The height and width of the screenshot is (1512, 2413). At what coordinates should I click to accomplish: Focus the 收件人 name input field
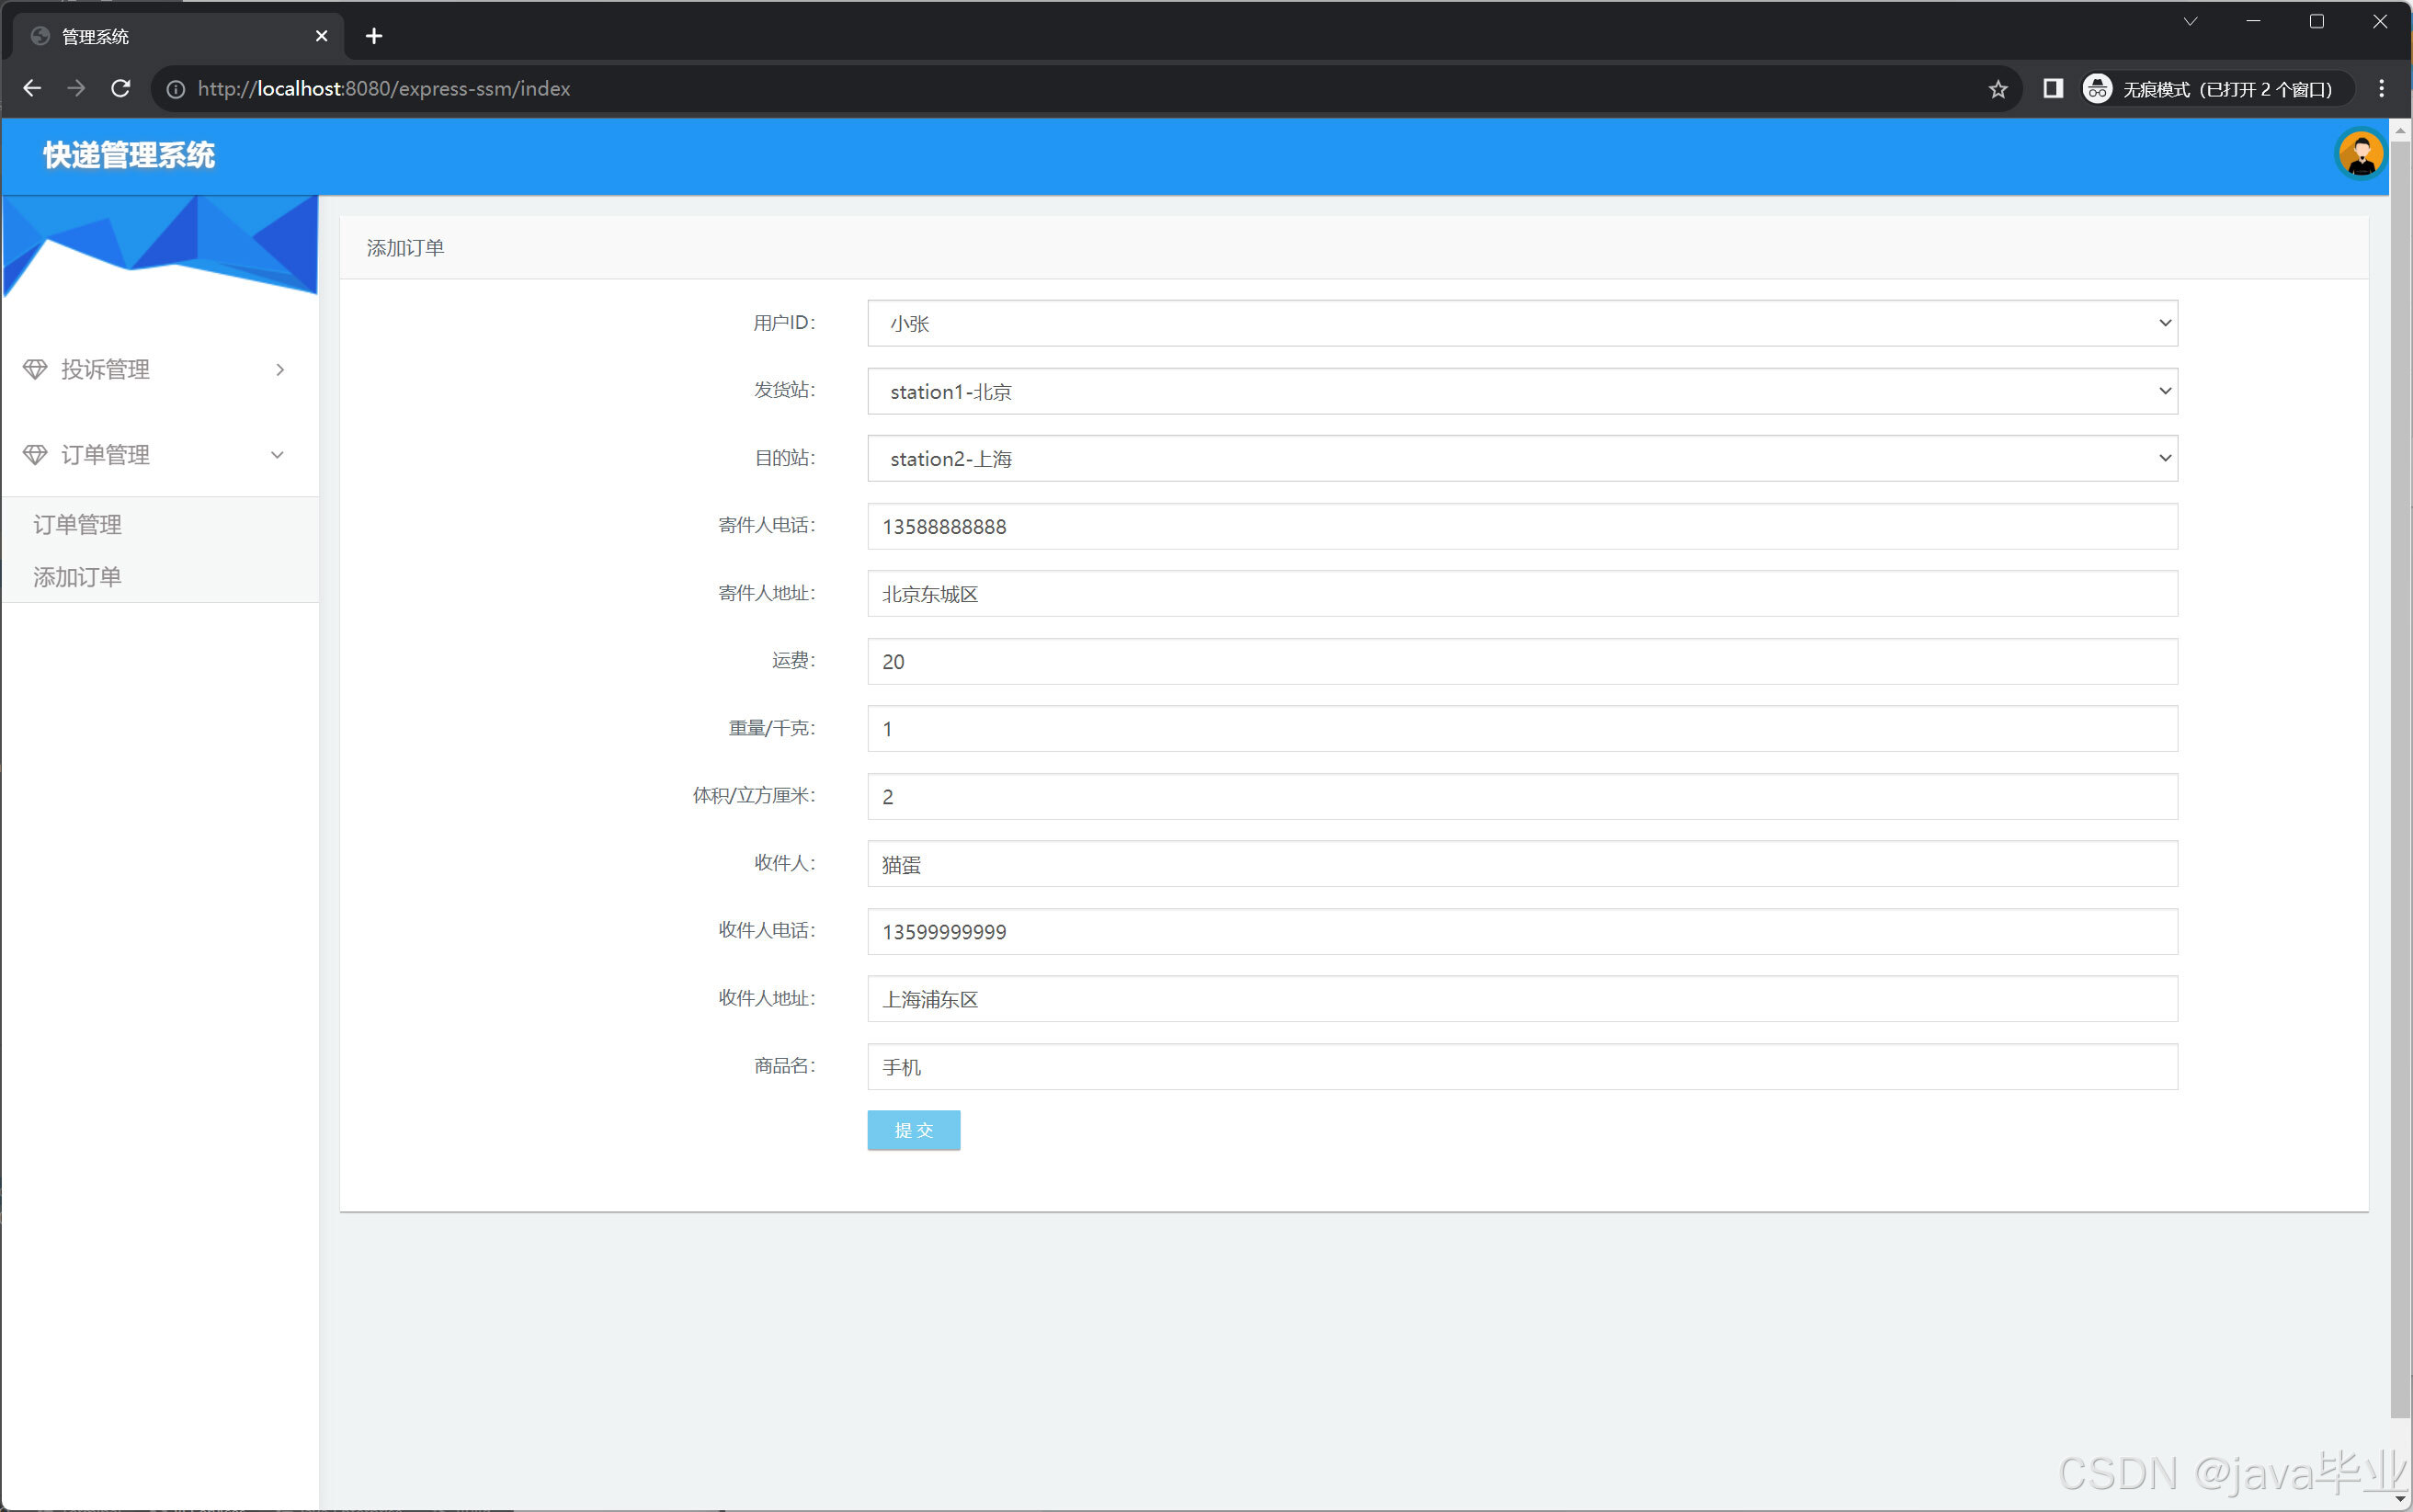point(1522,863)
